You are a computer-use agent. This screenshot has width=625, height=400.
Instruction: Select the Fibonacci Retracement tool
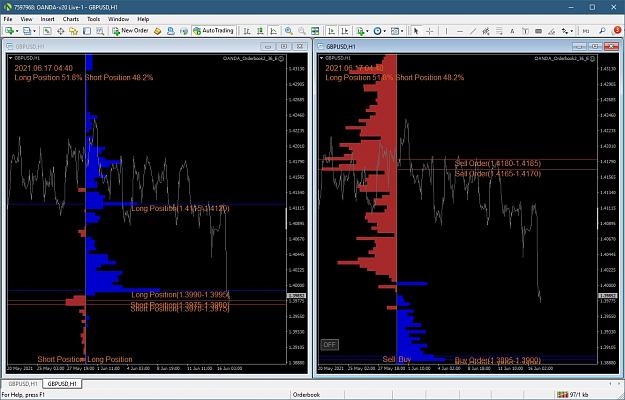tap(499, 31)
